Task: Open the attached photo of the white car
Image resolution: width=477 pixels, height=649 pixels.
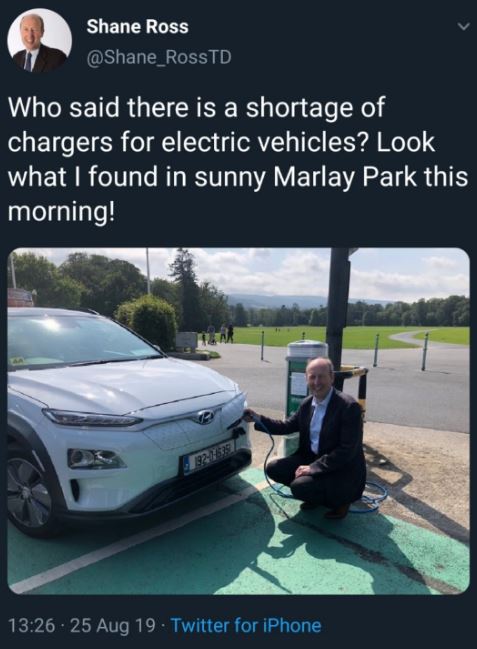Action: 238,421
